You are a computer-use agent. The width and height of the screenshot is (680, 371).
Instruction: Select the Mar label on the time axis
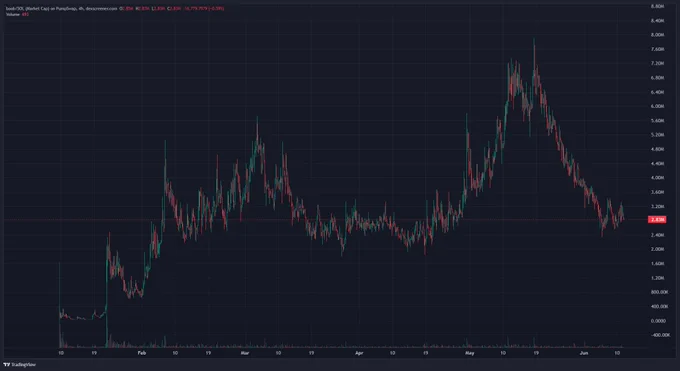click(x=245, y=353)
